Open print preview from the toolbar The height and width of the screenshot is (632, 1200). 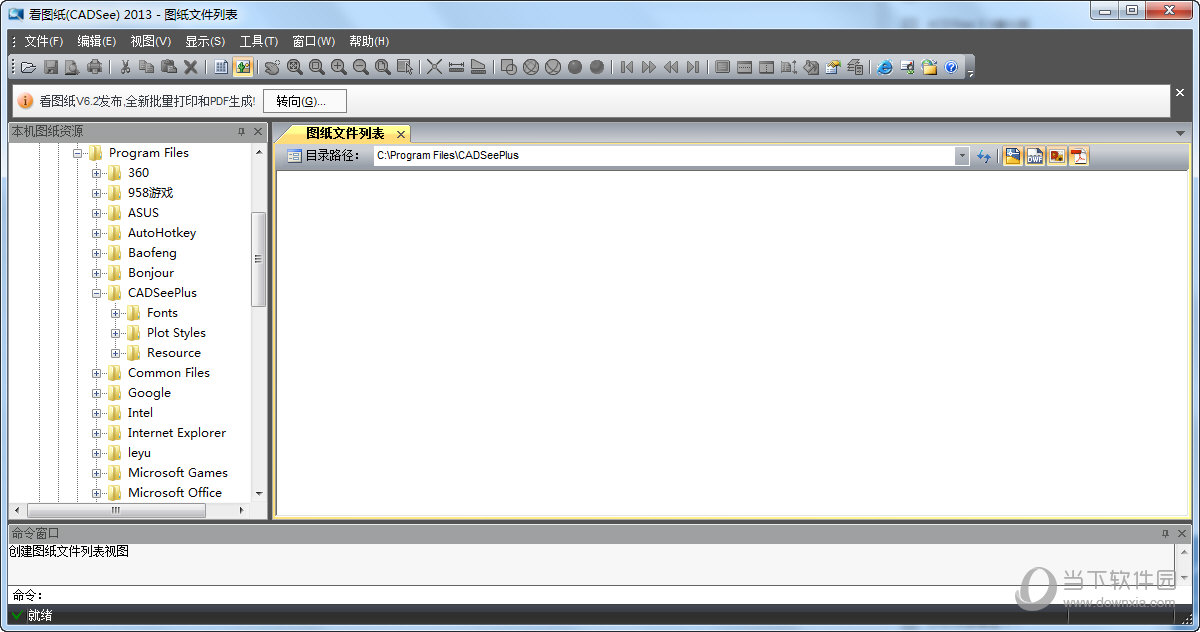click(x=72, y=67)
